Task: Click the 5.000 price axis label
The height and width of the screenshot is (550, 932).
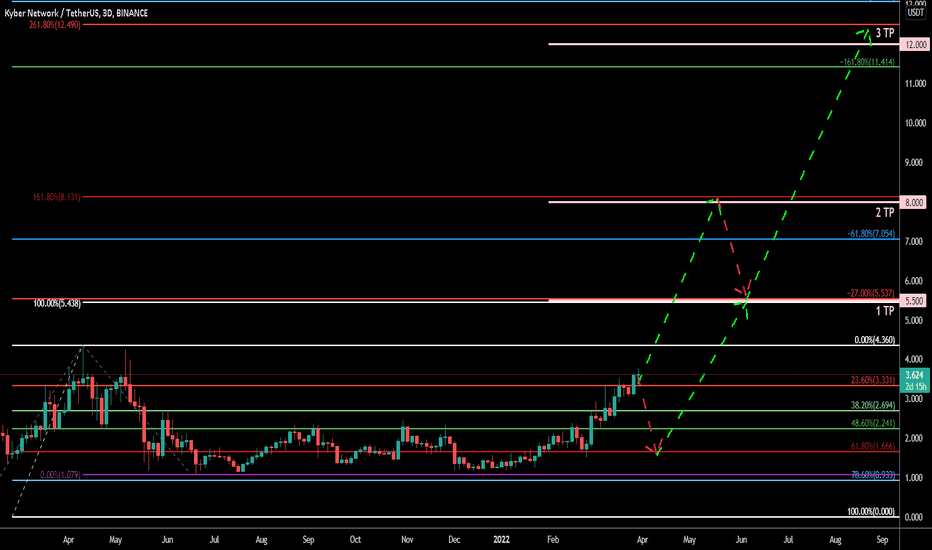Action: 915,320
